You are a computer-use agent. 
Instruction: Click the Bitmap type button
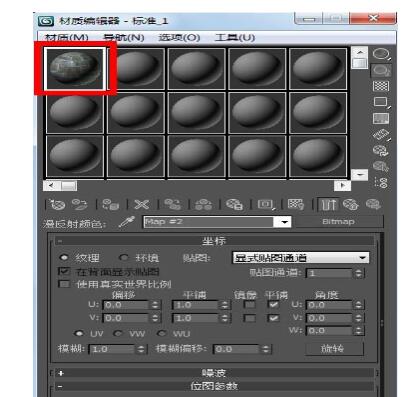point(339,222)
